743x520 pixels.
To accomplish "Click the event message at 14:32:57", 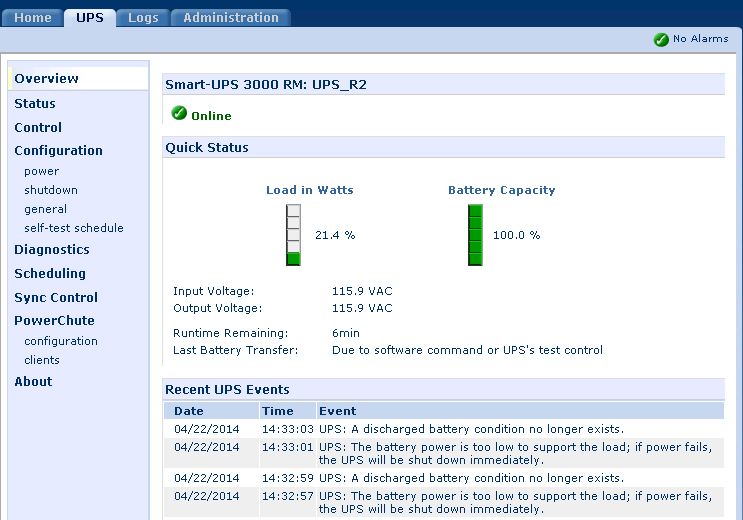I will pyautogui.click(x=516, y=502).
